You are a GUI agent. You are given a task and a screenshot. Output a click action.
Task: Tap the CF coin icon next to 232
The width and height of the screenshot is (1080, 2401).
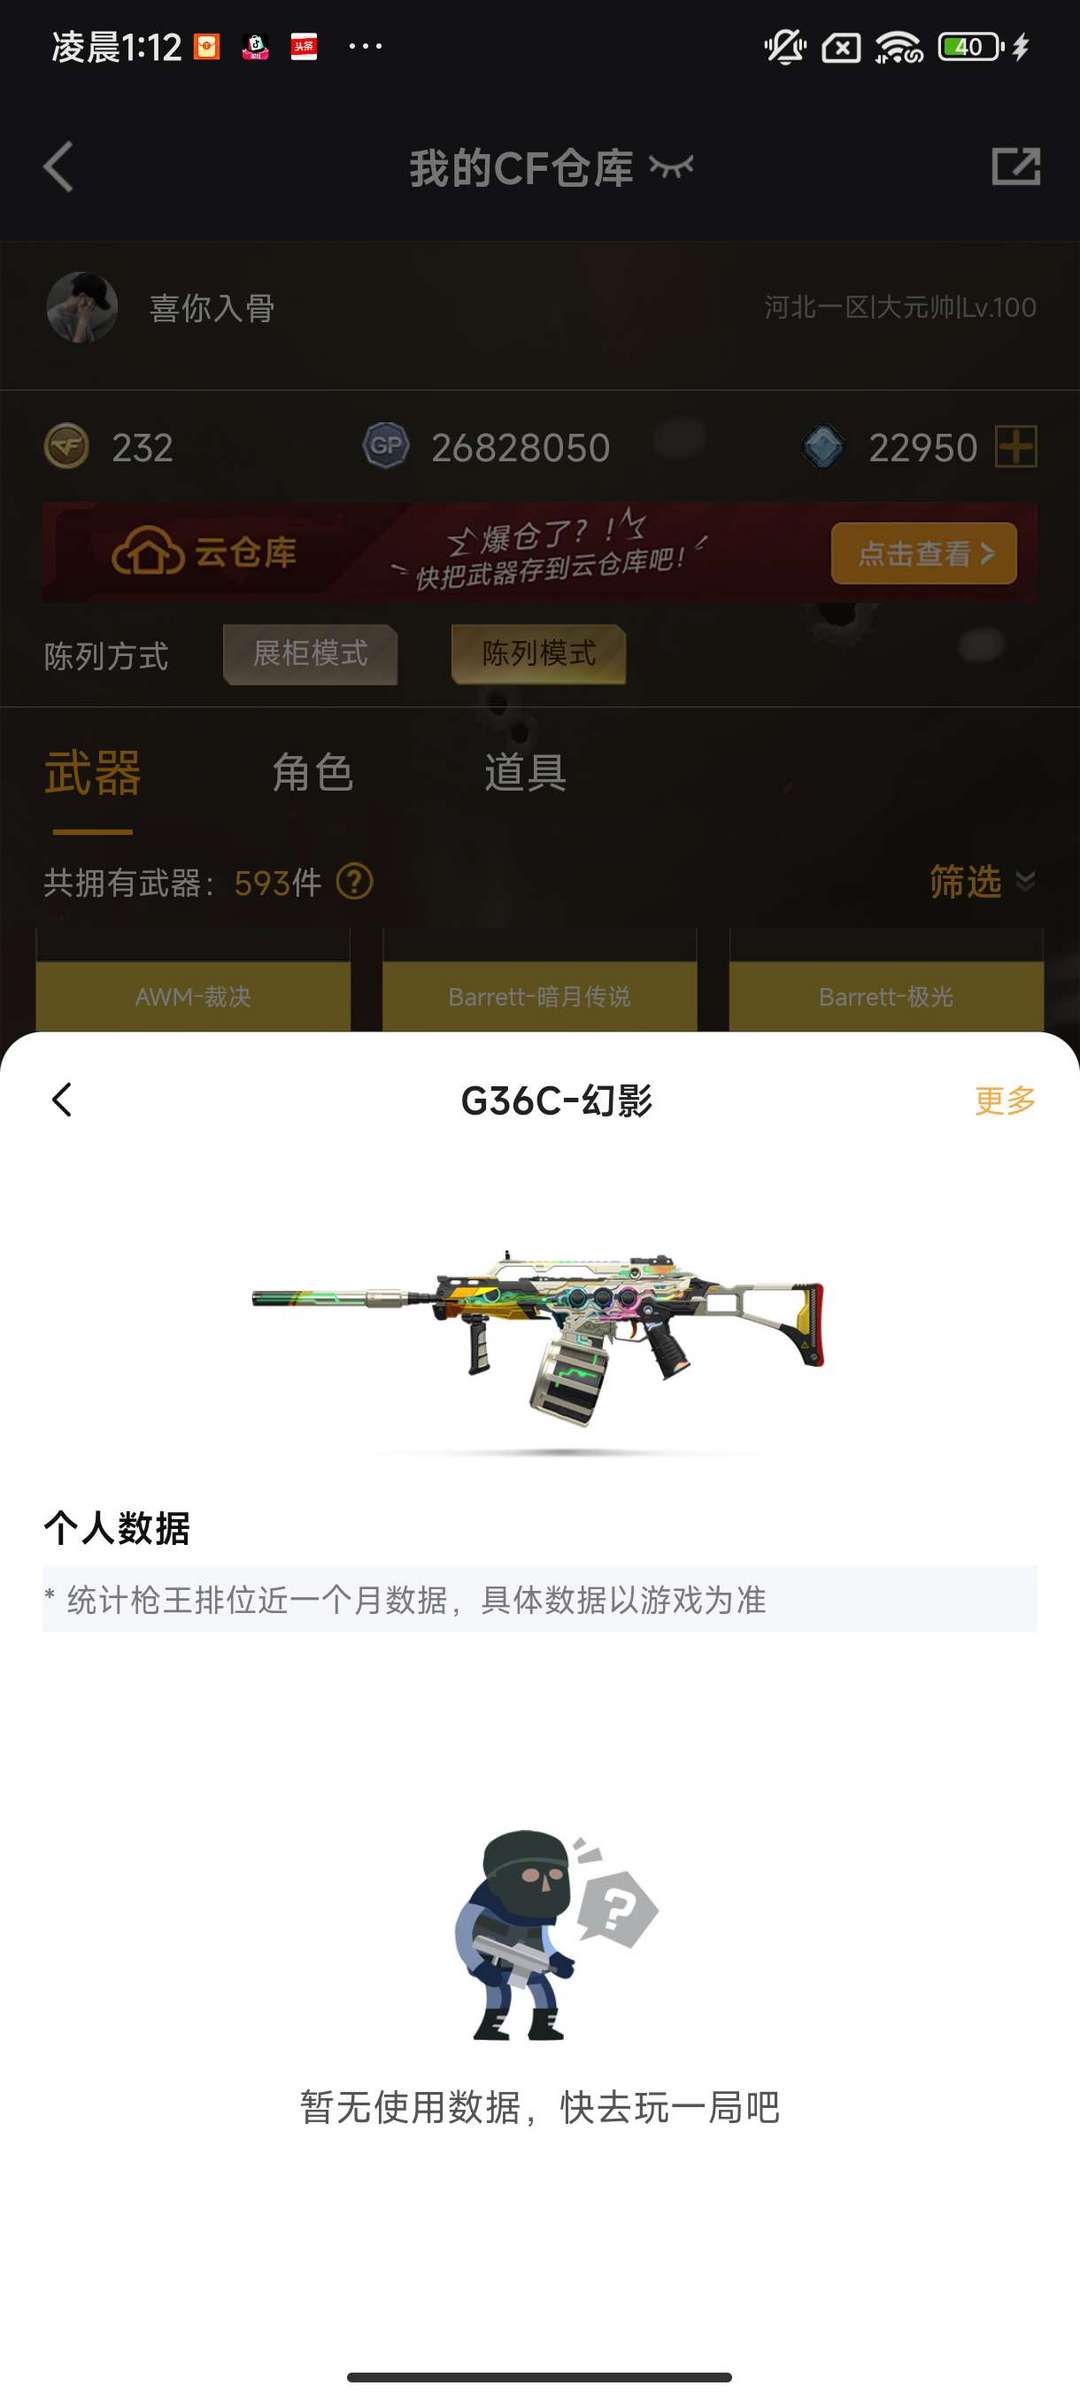coord(67,447)
